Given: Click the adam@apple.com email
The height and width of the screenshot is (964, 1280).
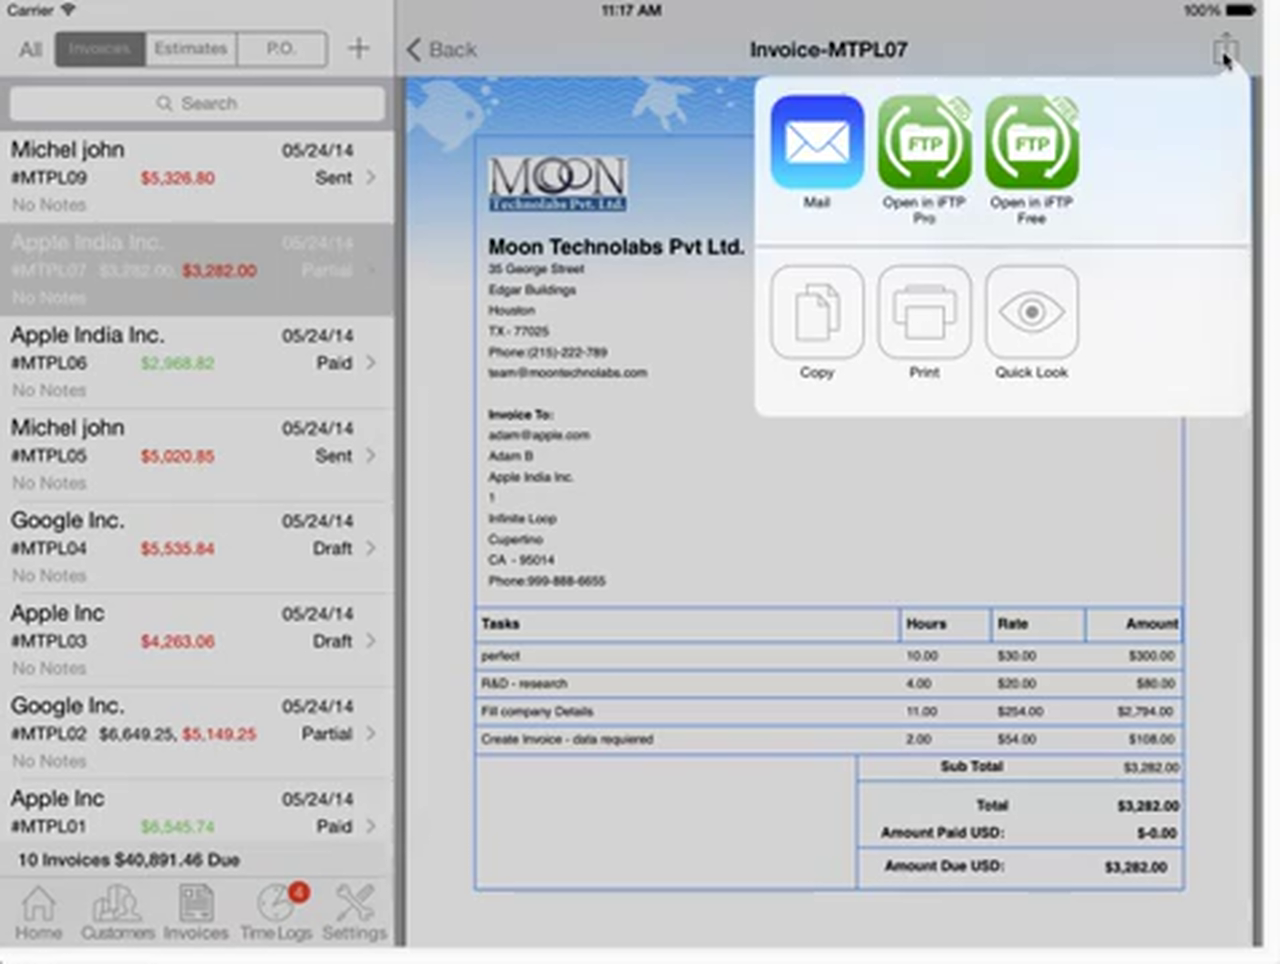Looking at the screenshot, I should 538,435.
